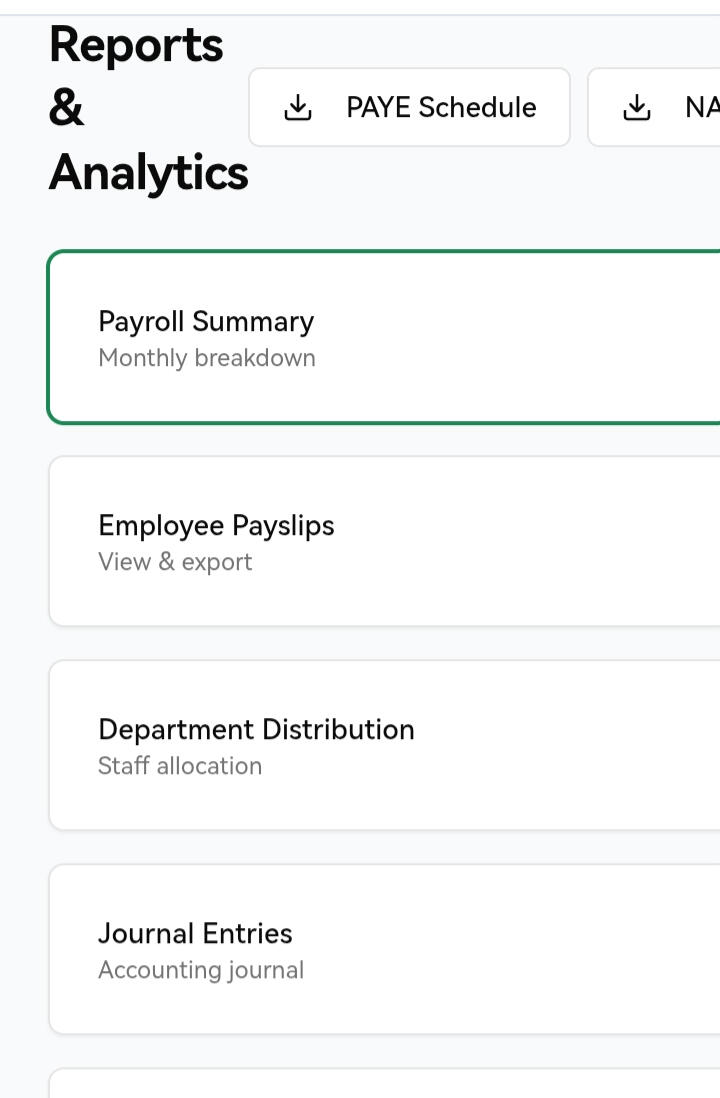Click the PAYE Schedule label text
Screen dimensions: 720x1098
pyautogui.click(x=441, y=108)
